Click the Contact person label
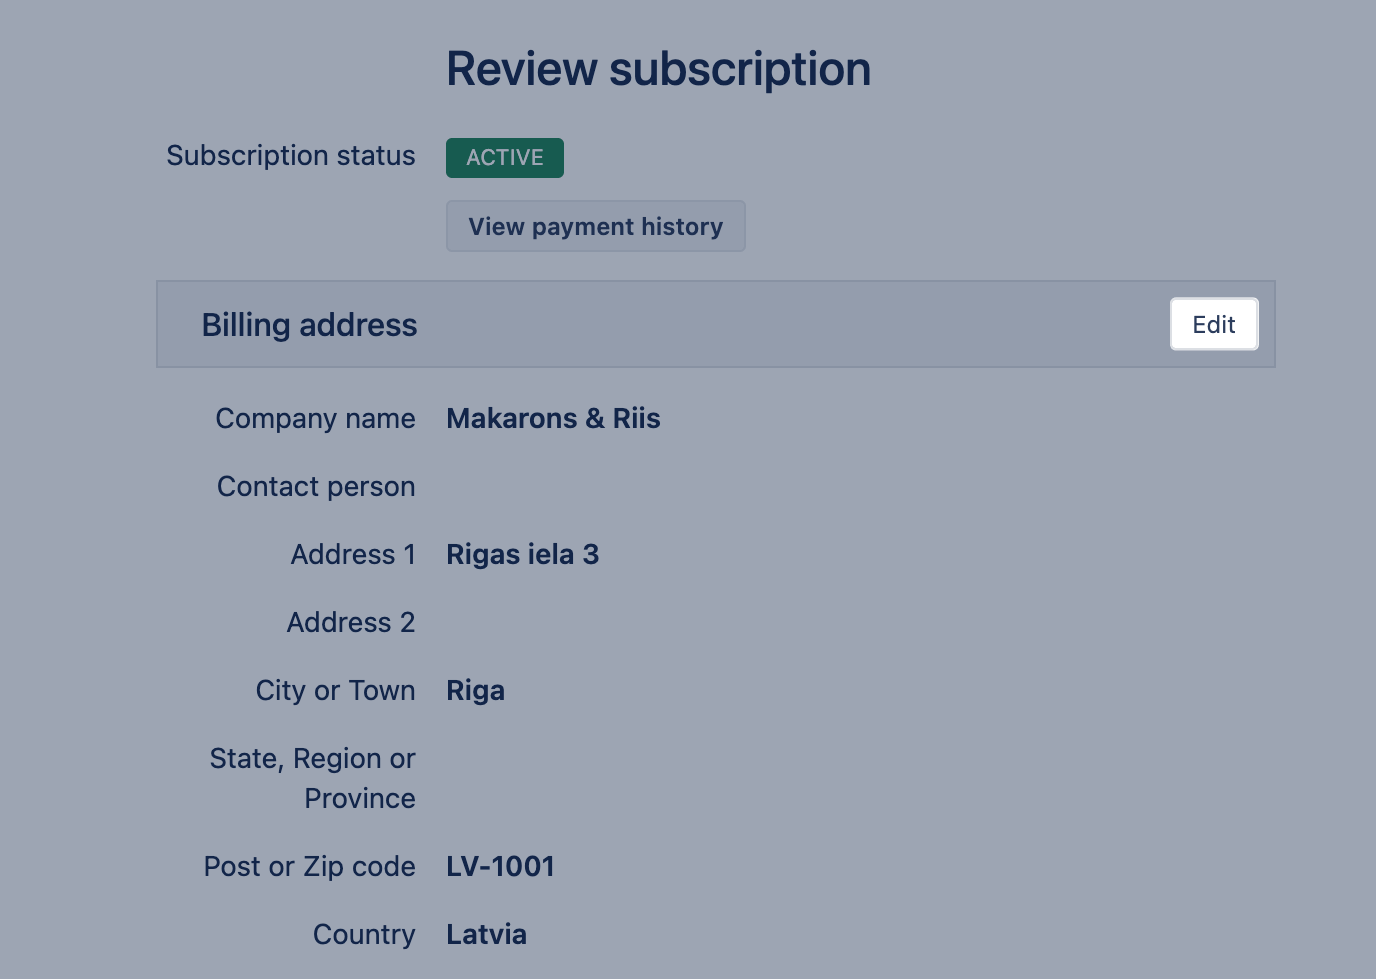Screen dimensions: 1376x979 (x=316, y=487)
